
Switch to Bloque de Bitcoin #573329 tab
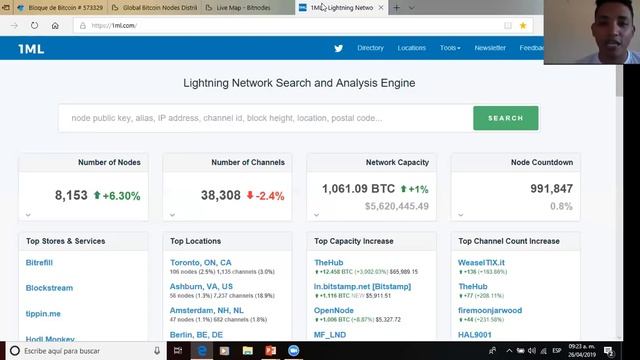click(x=60, y=7)
